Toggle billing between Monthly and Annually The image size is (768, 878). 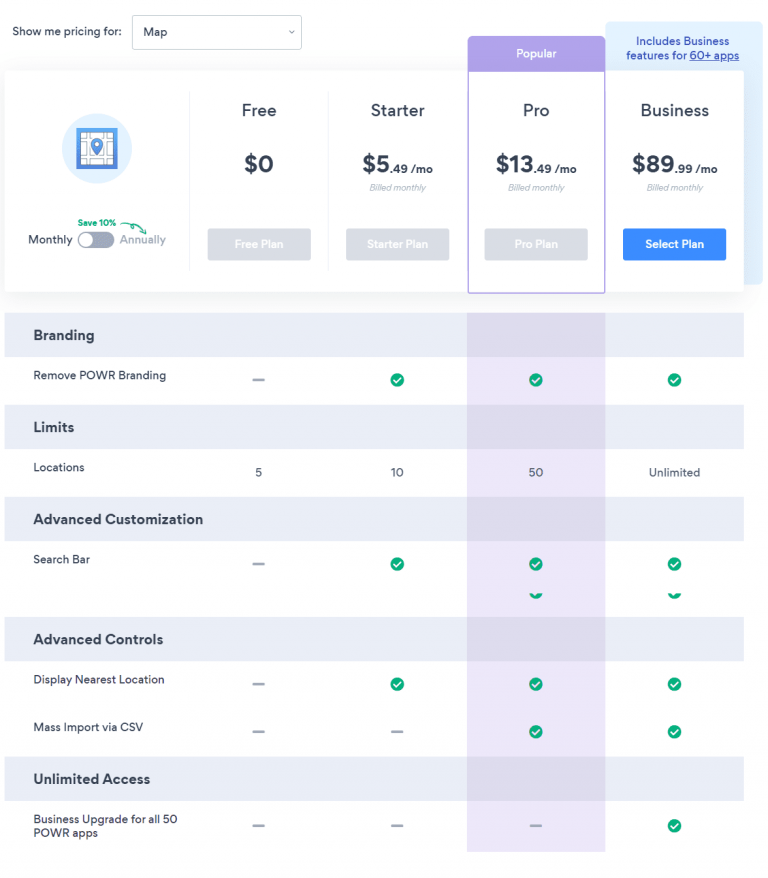96,240
